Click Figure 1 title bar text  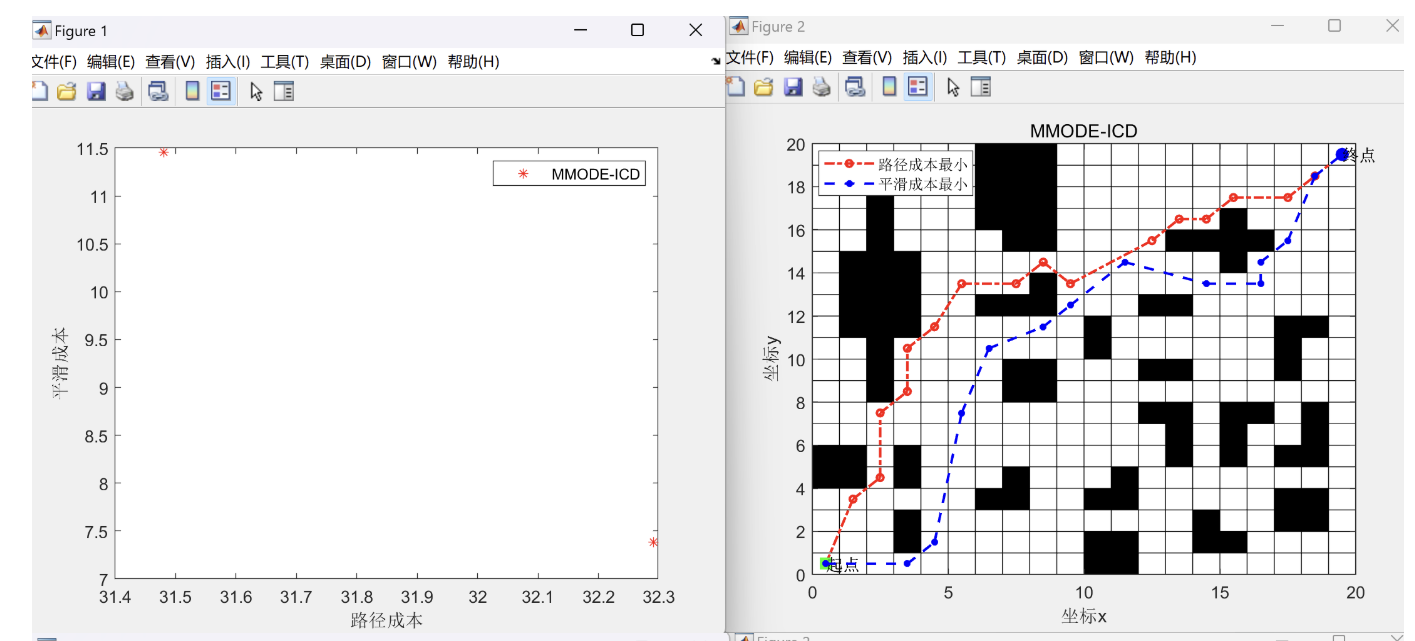pyautogui.click(x=80, y=31)
